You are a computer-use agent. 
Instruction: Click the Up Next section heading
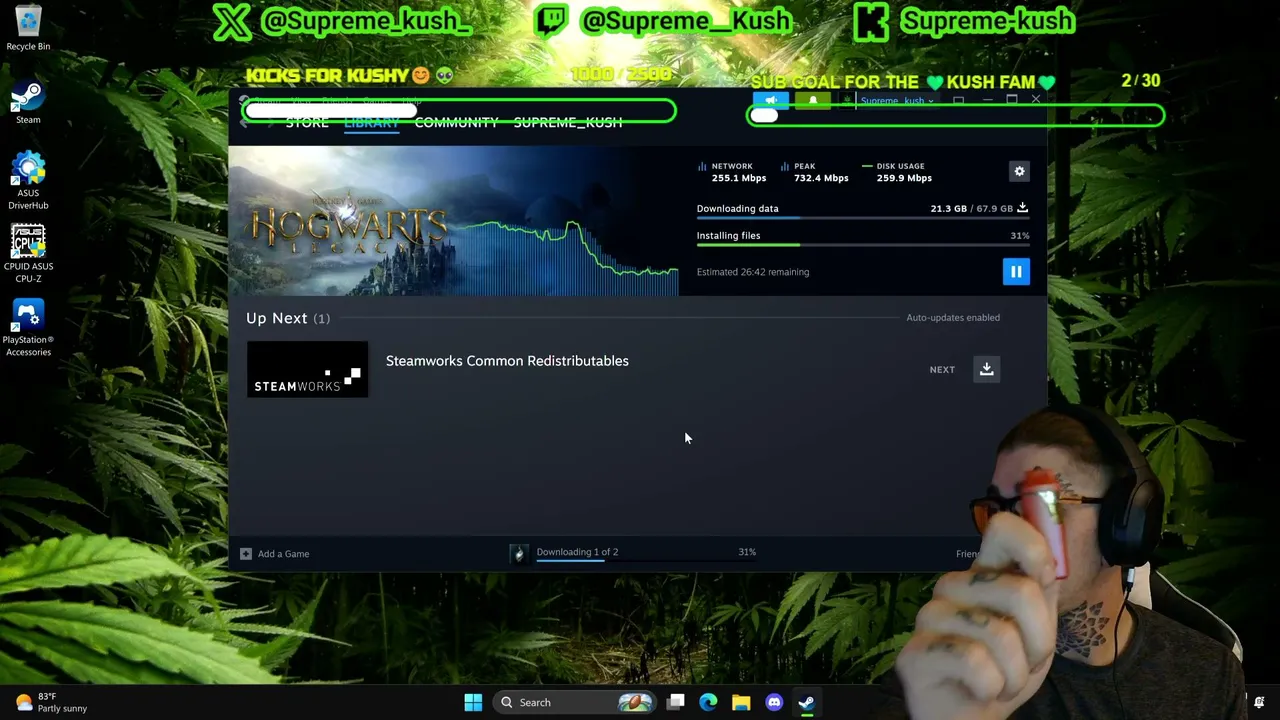click(x=288, y=318)
